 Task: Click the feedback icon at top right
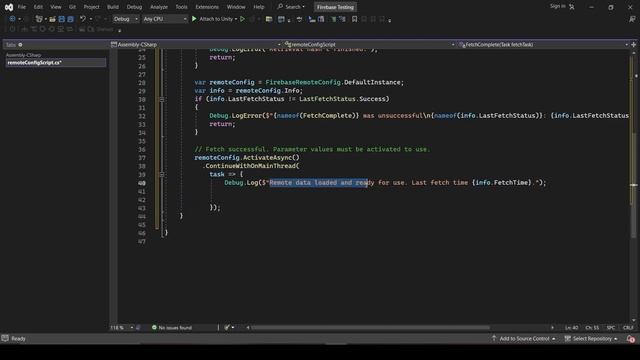[x=632, y=19]
